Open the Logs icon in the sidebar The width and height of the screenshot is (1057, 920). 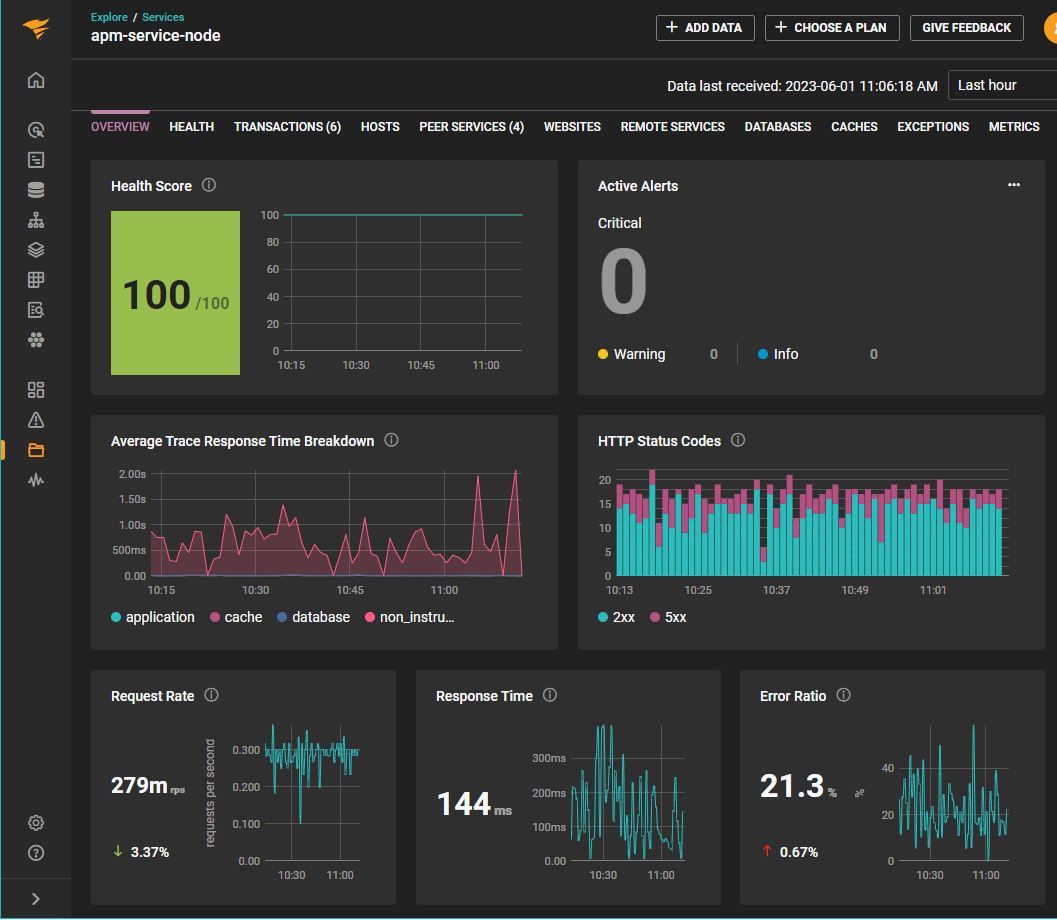click(x=36, y=159)
